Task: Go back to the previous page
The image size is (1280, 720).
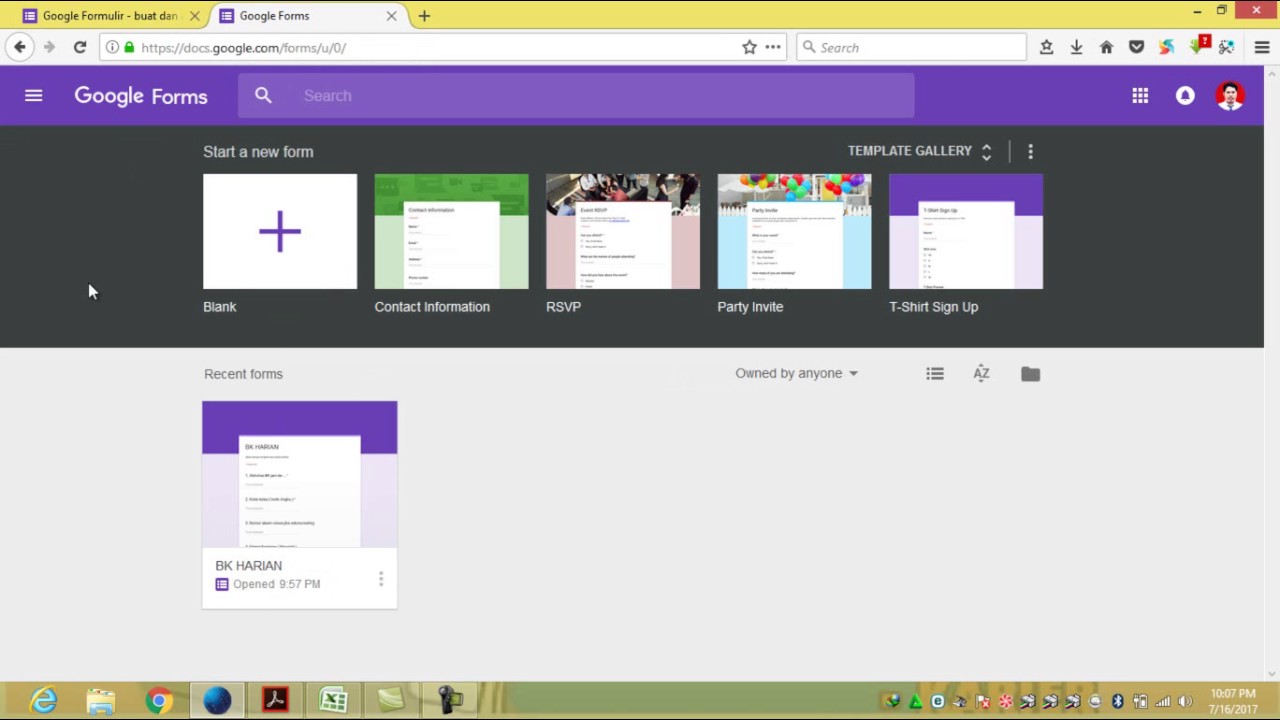Action: 19,47
